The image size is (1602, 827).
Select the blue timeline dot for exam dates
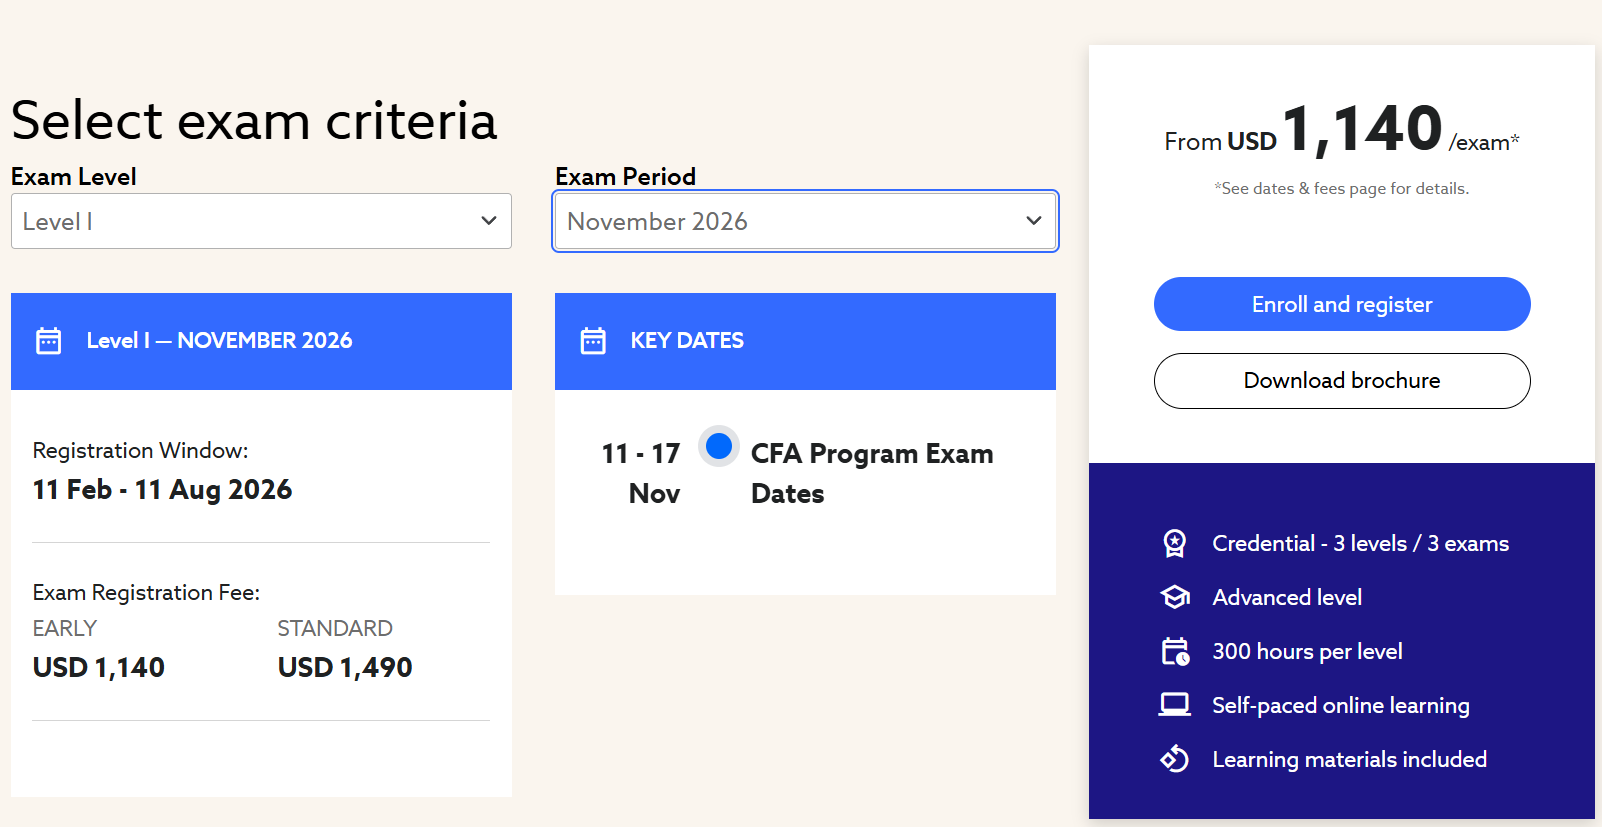[x=719, y=446]
